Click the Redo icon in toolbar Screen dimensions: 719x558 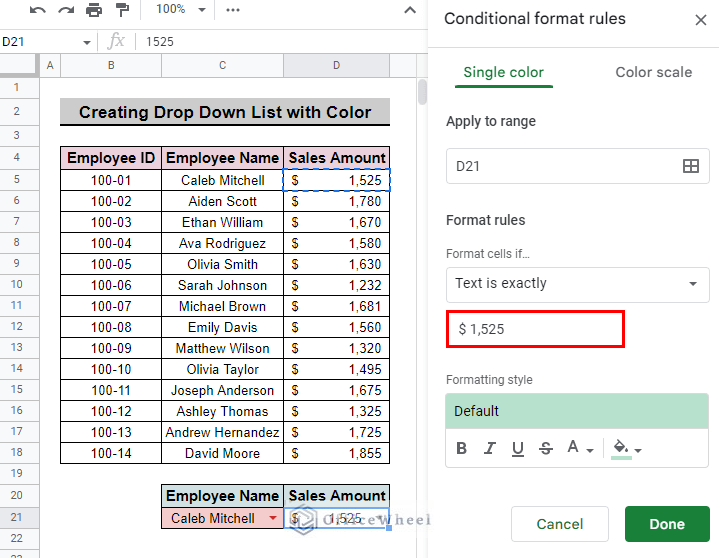click(x=66, y=10)
